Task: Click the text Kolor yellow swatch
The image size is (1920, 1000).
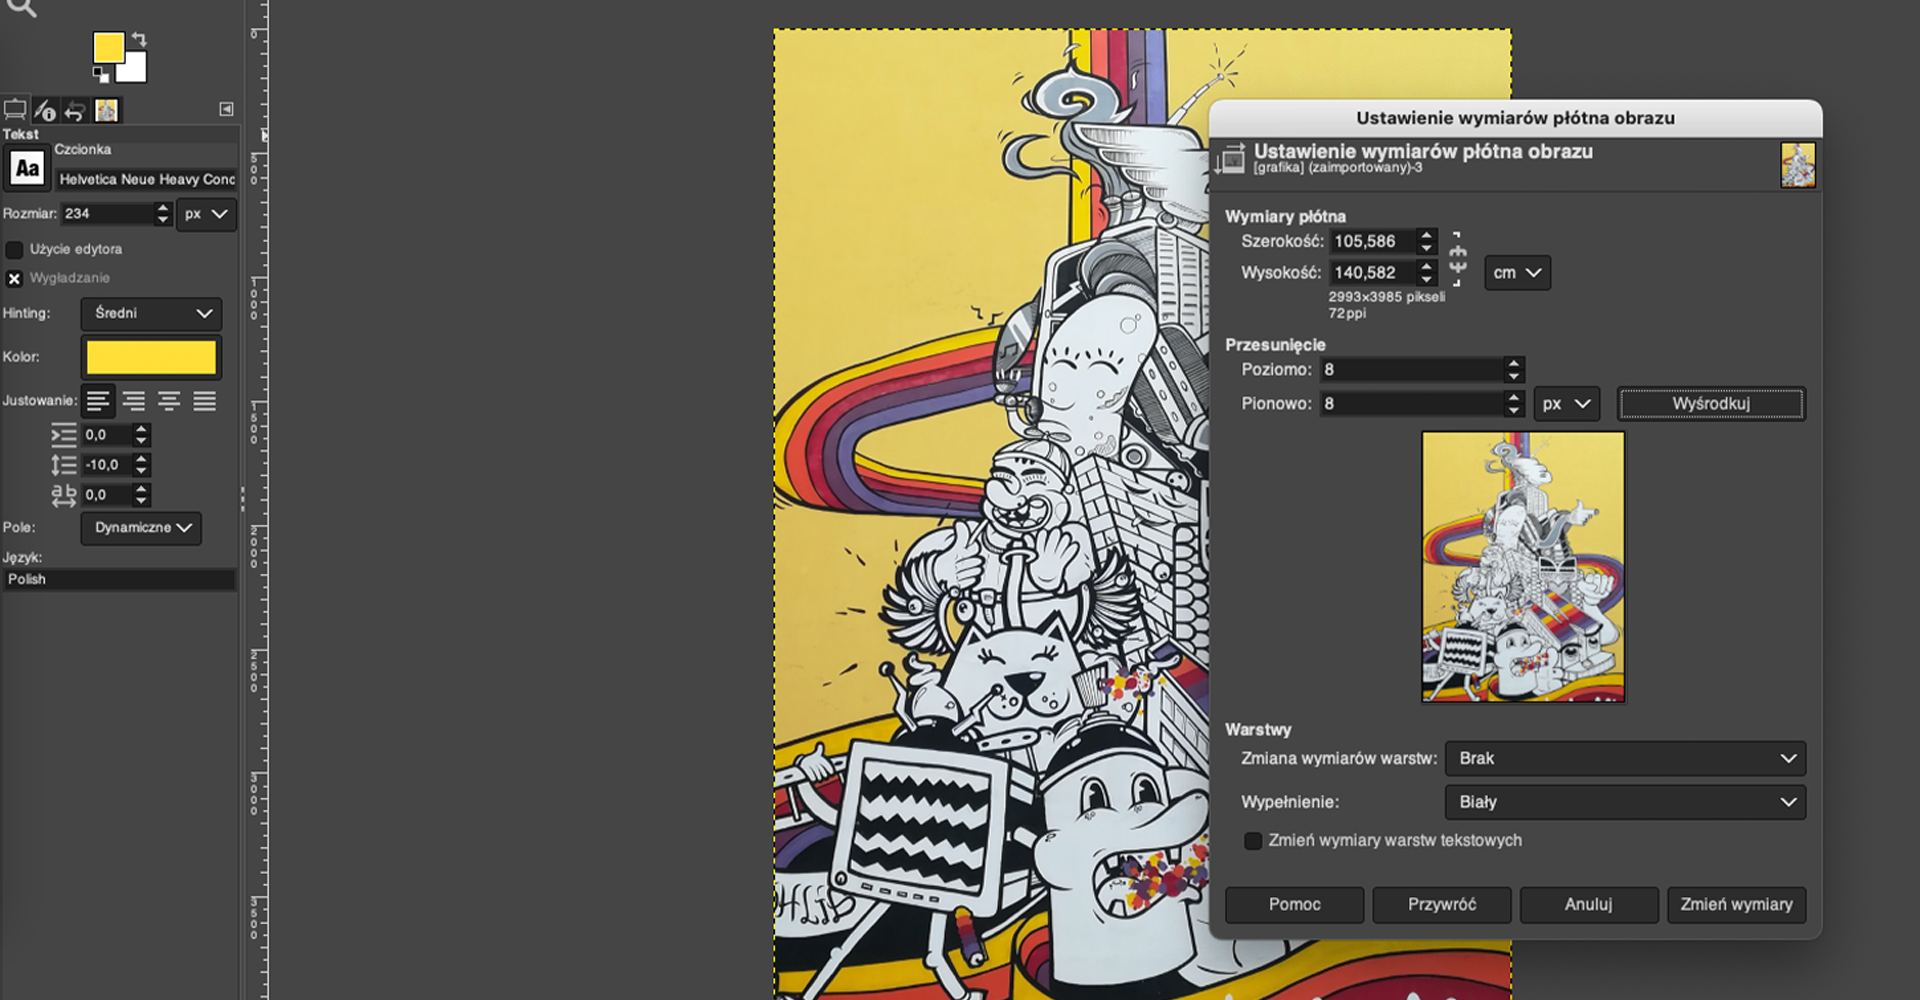Action: click(151, 357)
